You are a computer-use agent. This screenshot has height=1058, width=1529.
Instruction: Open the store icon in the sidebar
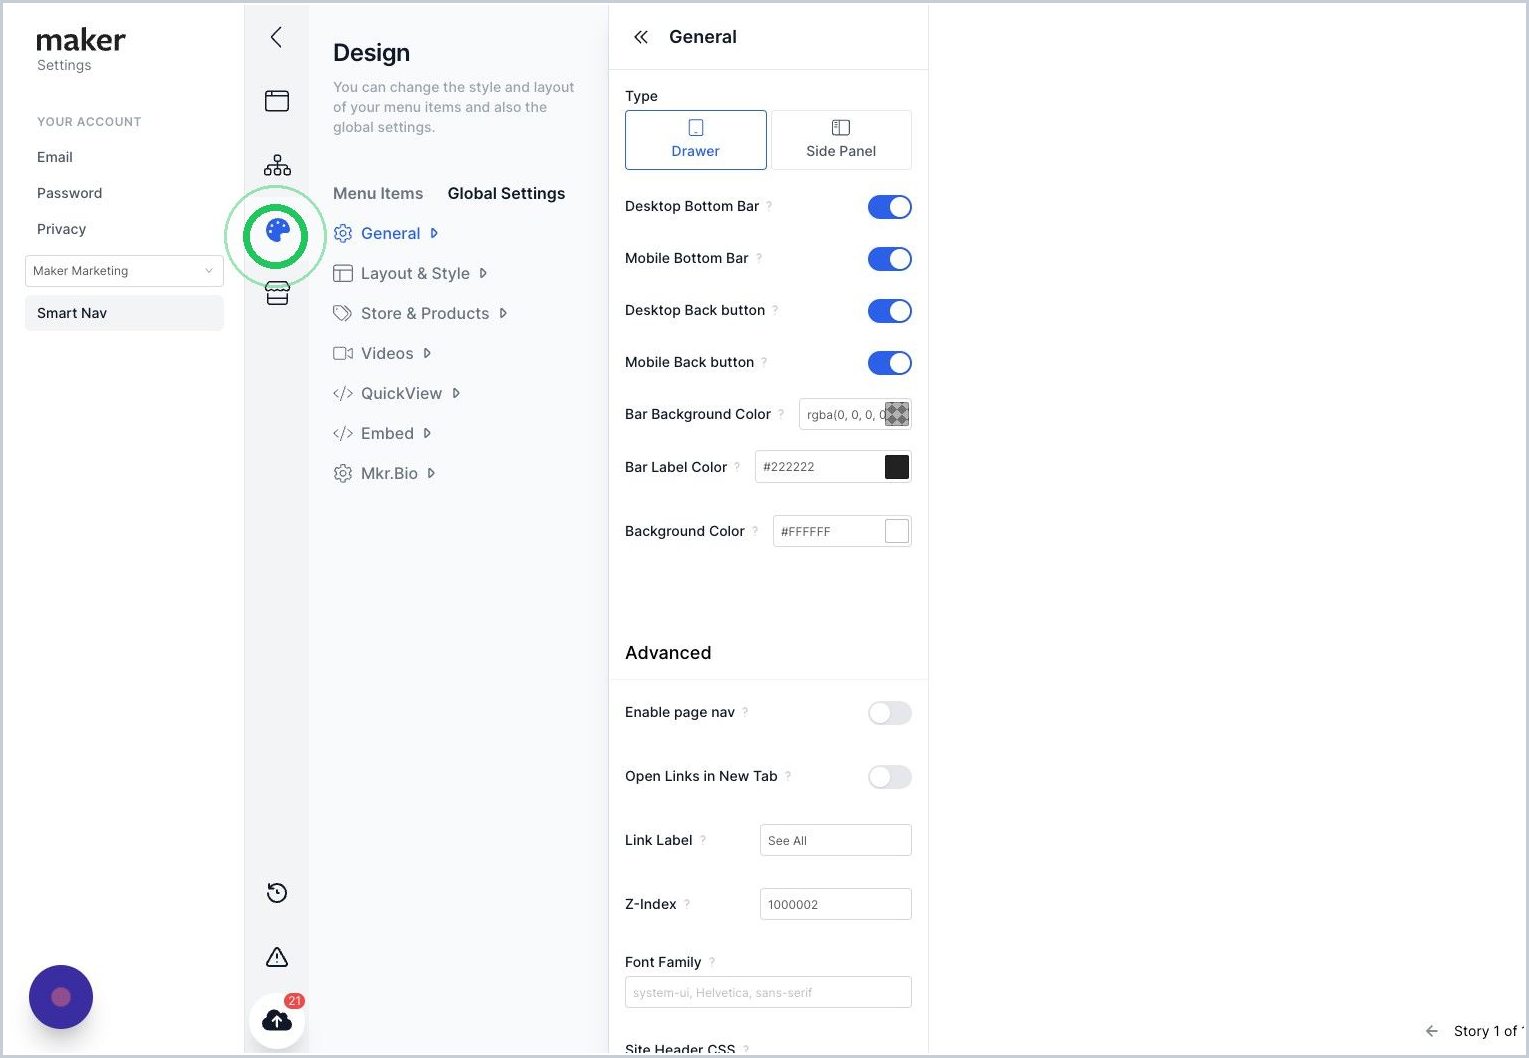tap(277, 293)
